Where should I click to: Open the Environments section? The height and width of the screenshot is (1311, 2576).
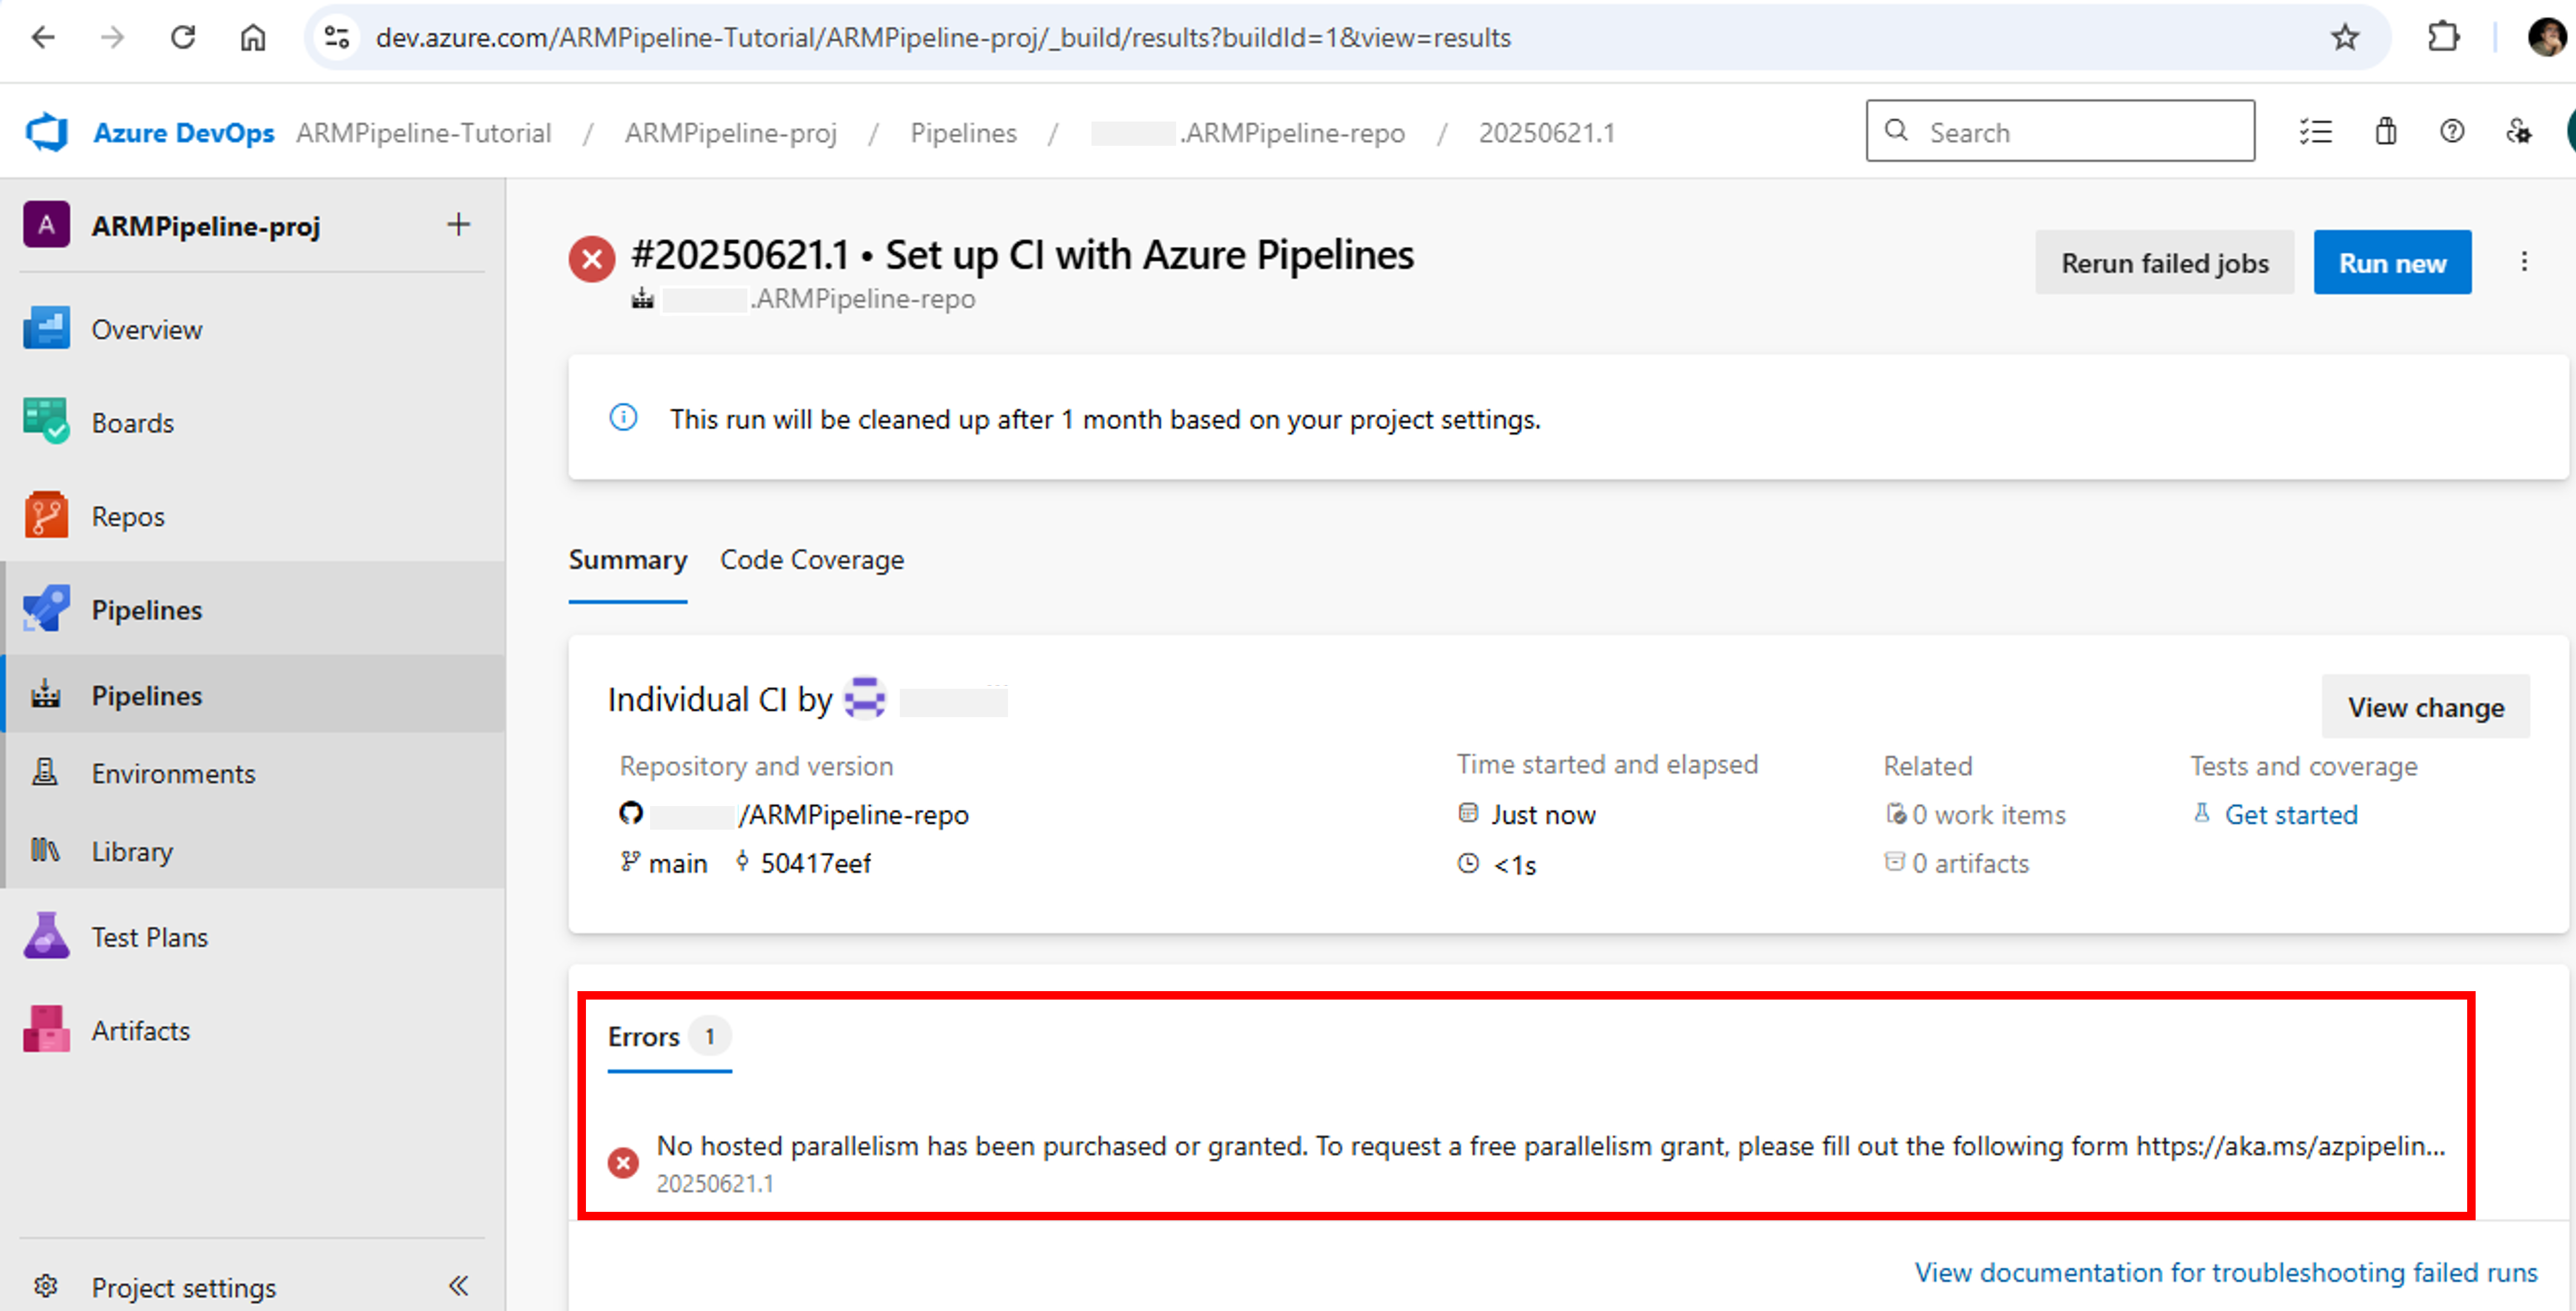click(173, 773)
